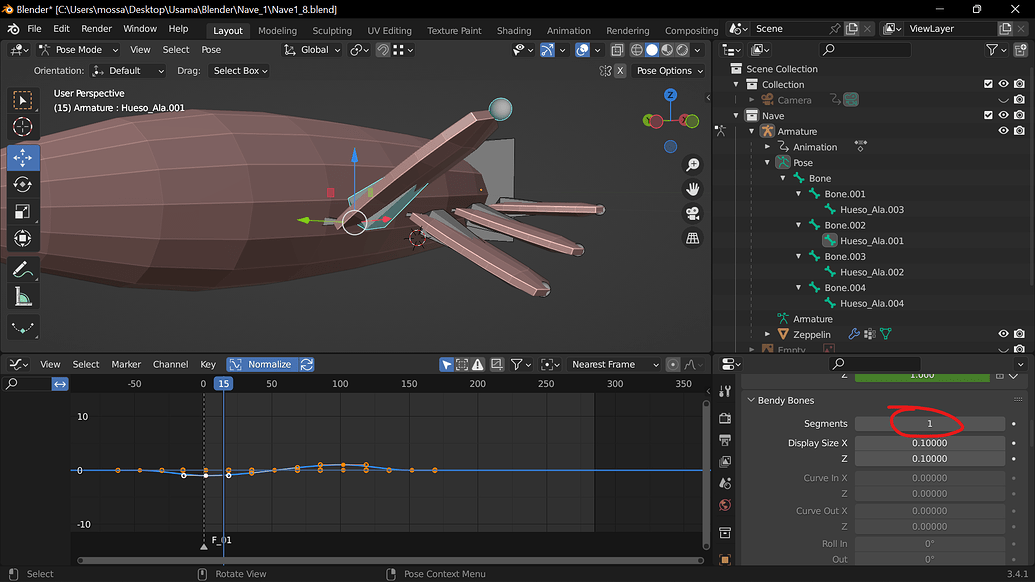
Task: Select the Scale tool
Action: point(22,211)
